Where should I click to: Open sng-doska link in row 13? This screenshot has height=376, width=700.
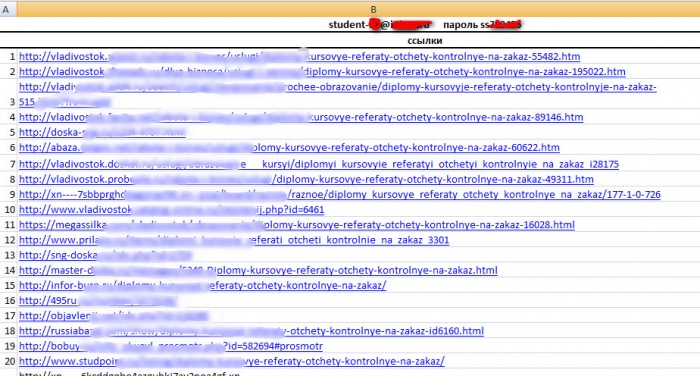105,255
